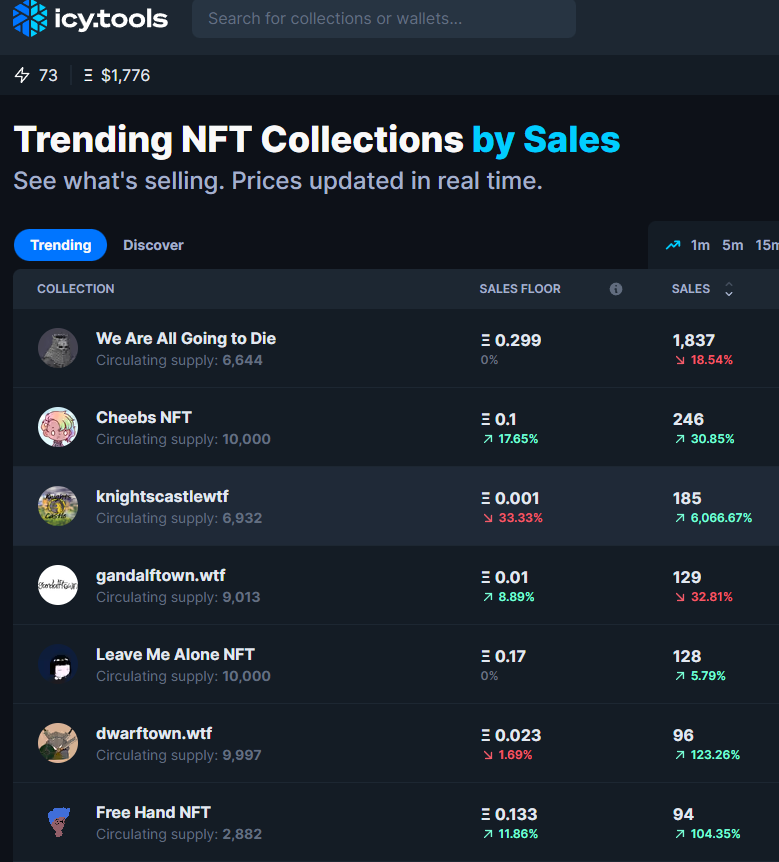The image size is (779, 862).
Task: Click the 30.85% sales increase
Action: 712,439
